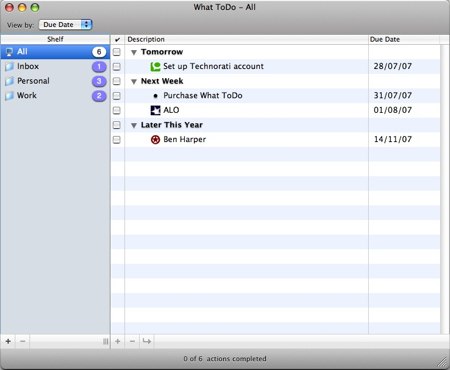The image size is (450, 370).
Task: Click the Inbox count badge showing 1
Action: point(99,66)
